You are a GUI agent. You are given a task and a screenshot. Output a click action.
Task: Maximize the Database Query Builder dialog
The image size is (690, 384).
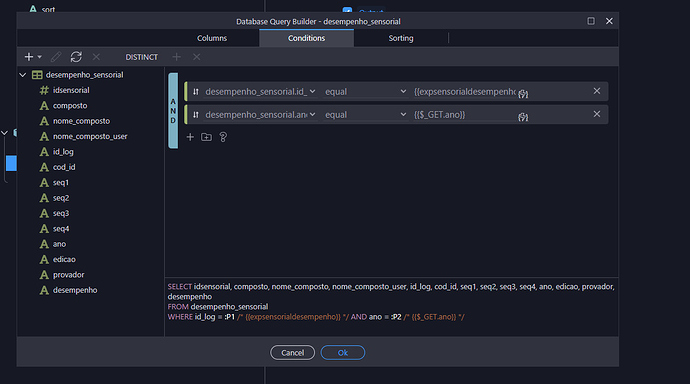[x=591, y=21]
